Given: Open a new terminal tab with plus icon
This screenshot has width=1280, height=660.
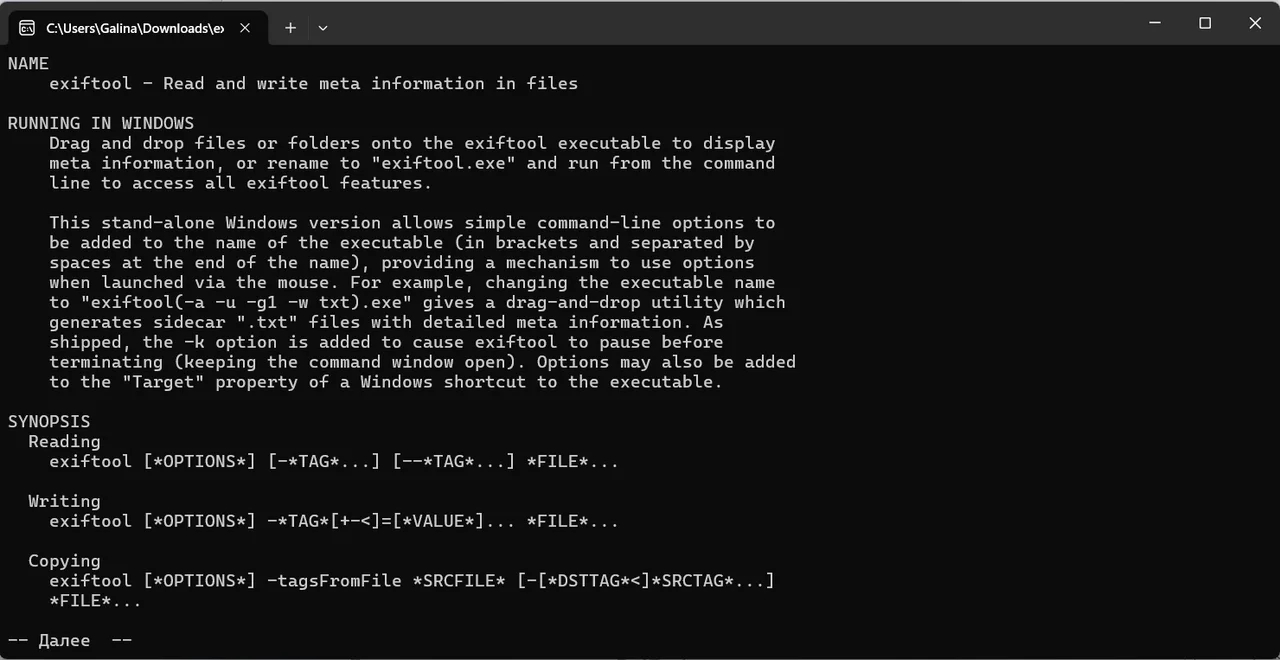Looking at the screenshot, I should pyautogui.click(x=290, y=28).
